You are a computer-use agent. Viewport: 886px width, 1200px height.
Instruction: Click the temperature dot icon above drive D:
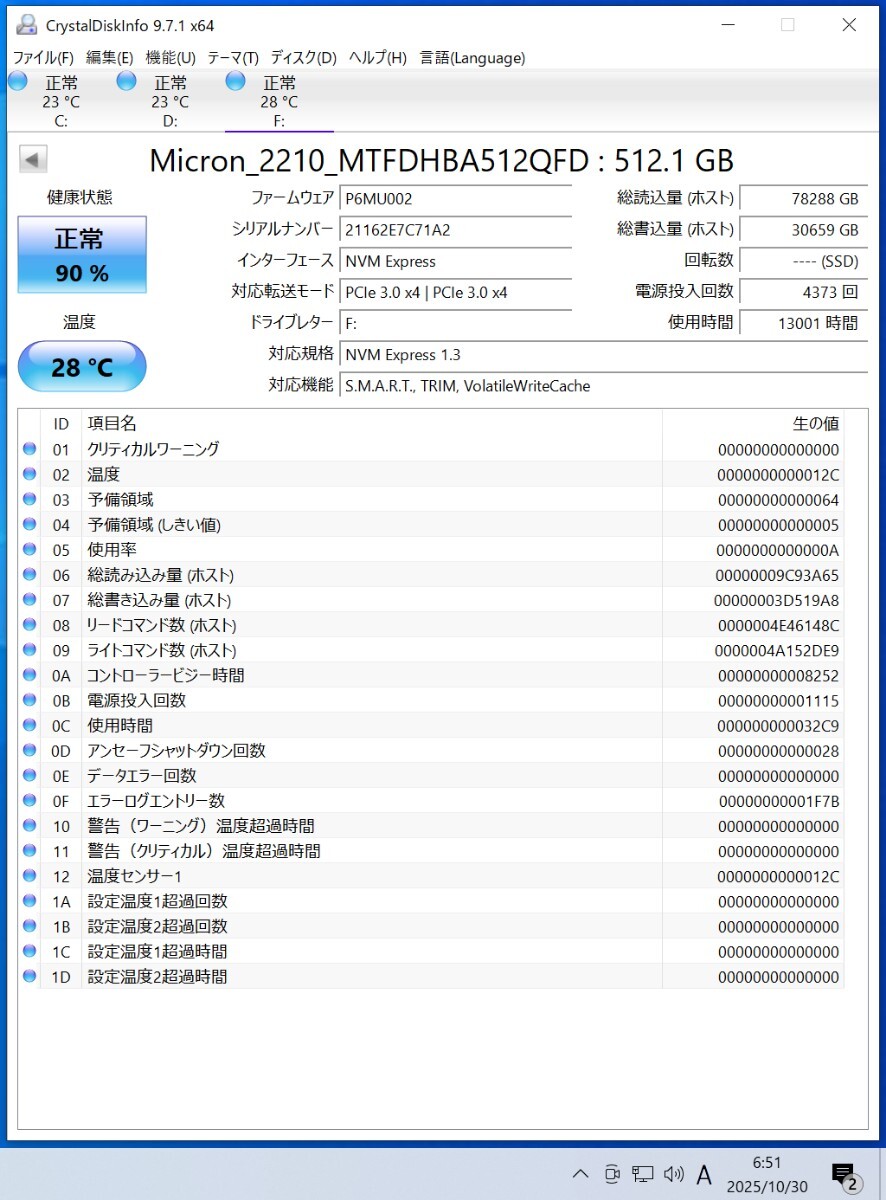(126, 80)
